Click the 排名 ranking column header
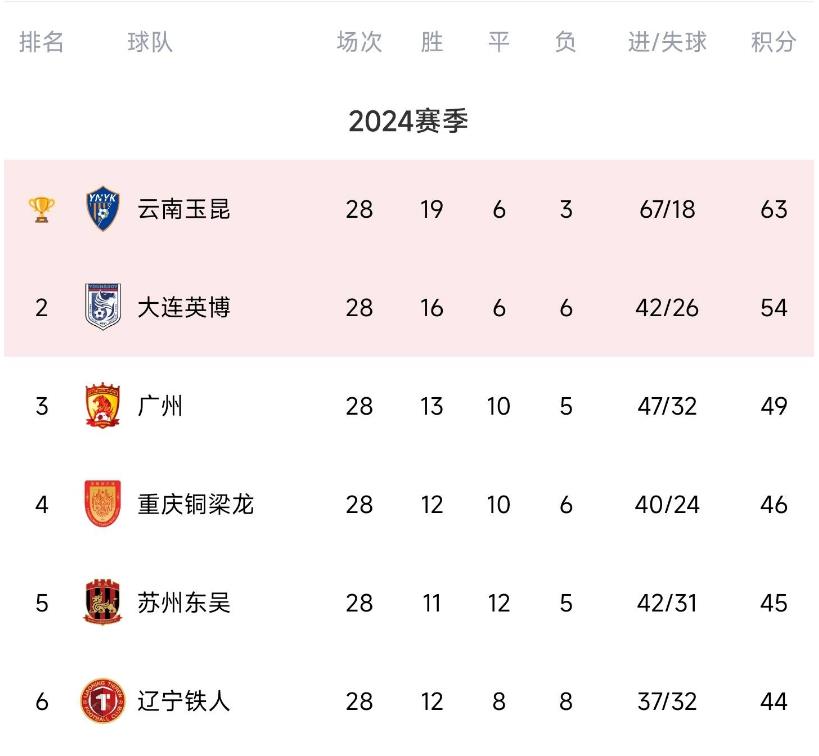This screenshot has height=756, width=819. [42, 42]
